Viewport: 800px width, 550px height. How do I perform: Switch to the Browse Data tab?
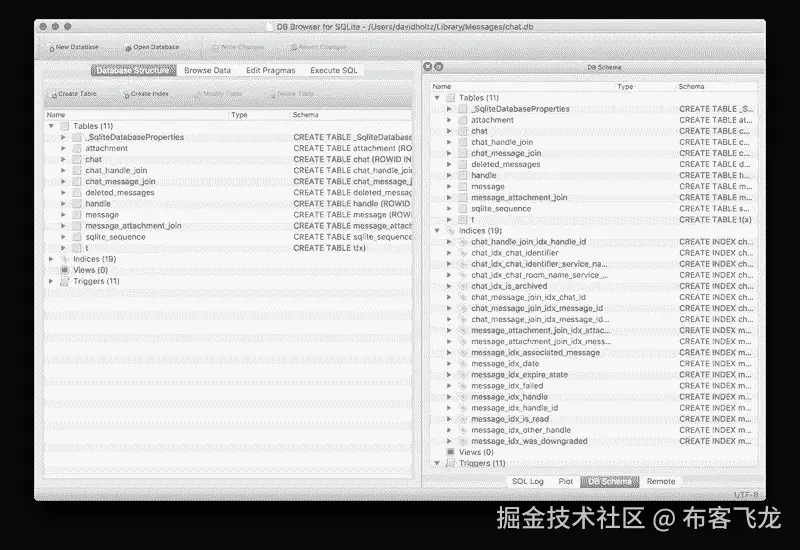[x=208, y=70]
